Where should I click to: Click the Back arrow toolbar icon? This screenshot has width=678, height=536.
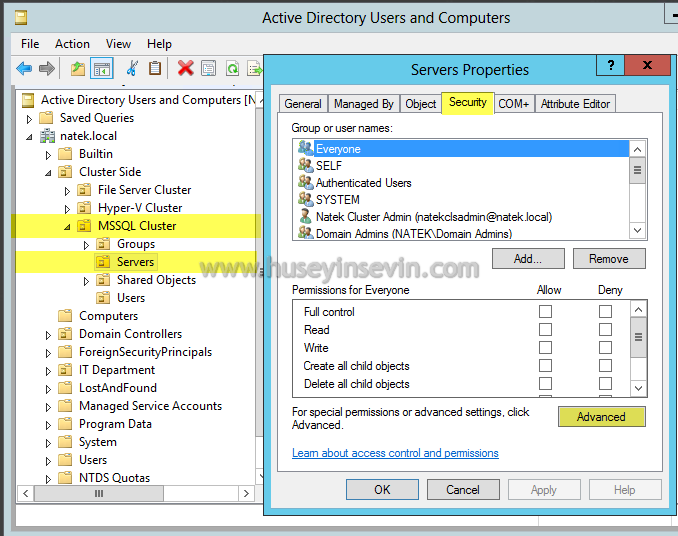24,68
